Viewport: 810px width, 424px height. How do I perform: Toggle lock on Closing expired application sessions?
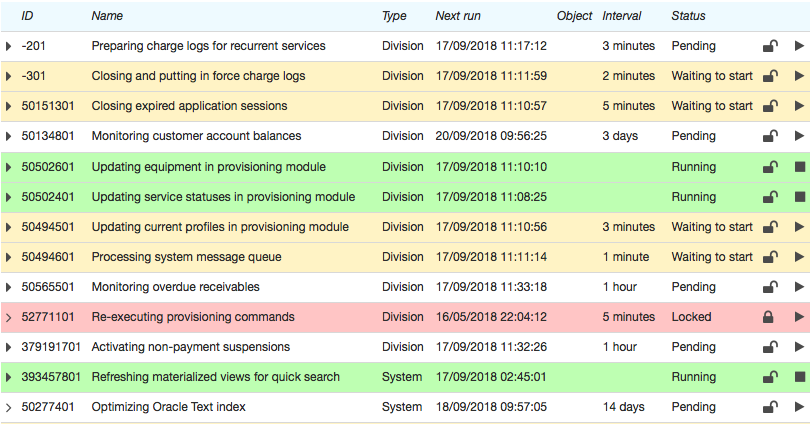pos(770,106)
